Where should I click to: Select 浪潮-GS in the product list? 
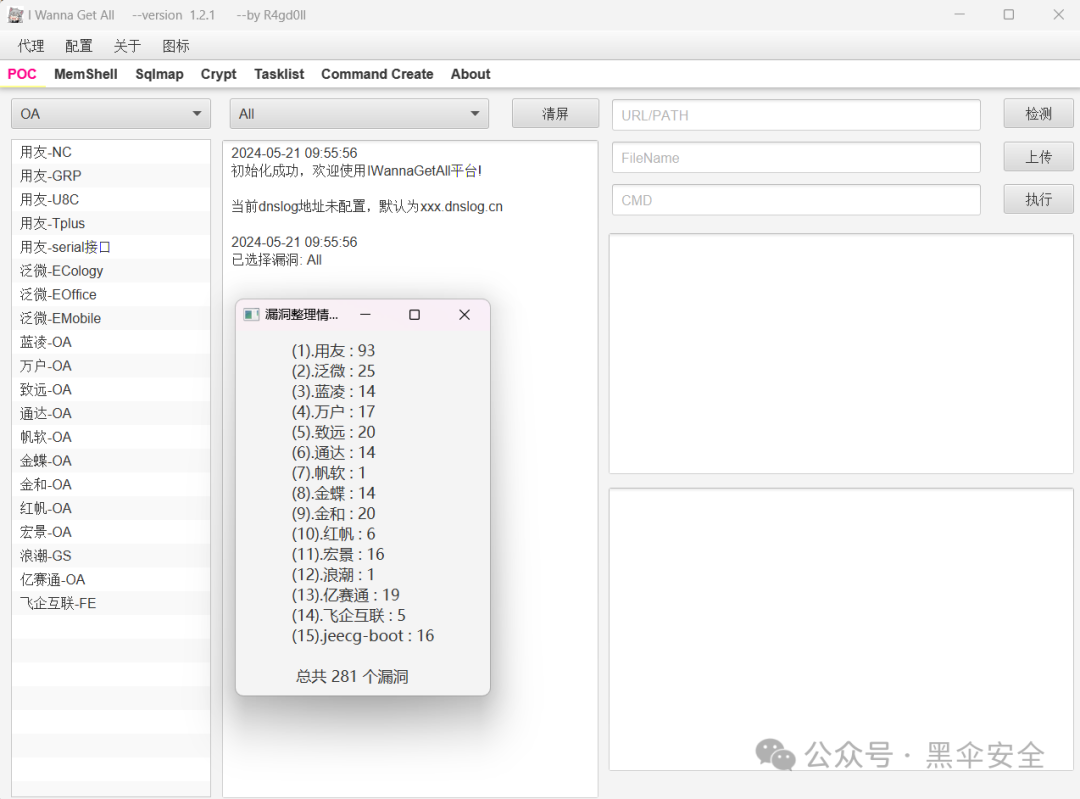(111, 556)
